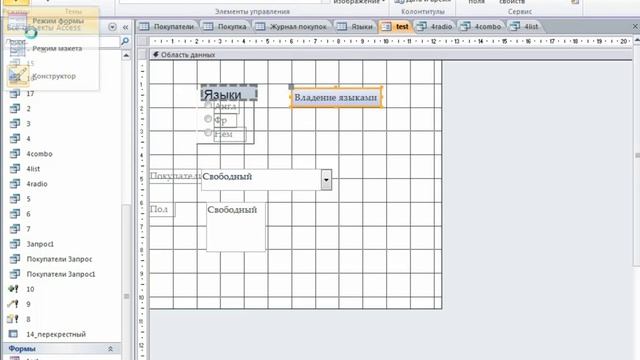The image size is (640, 360).
Task: Open the Журнал покупок tab
Action: pyautogui.click(x=291, y=27)
